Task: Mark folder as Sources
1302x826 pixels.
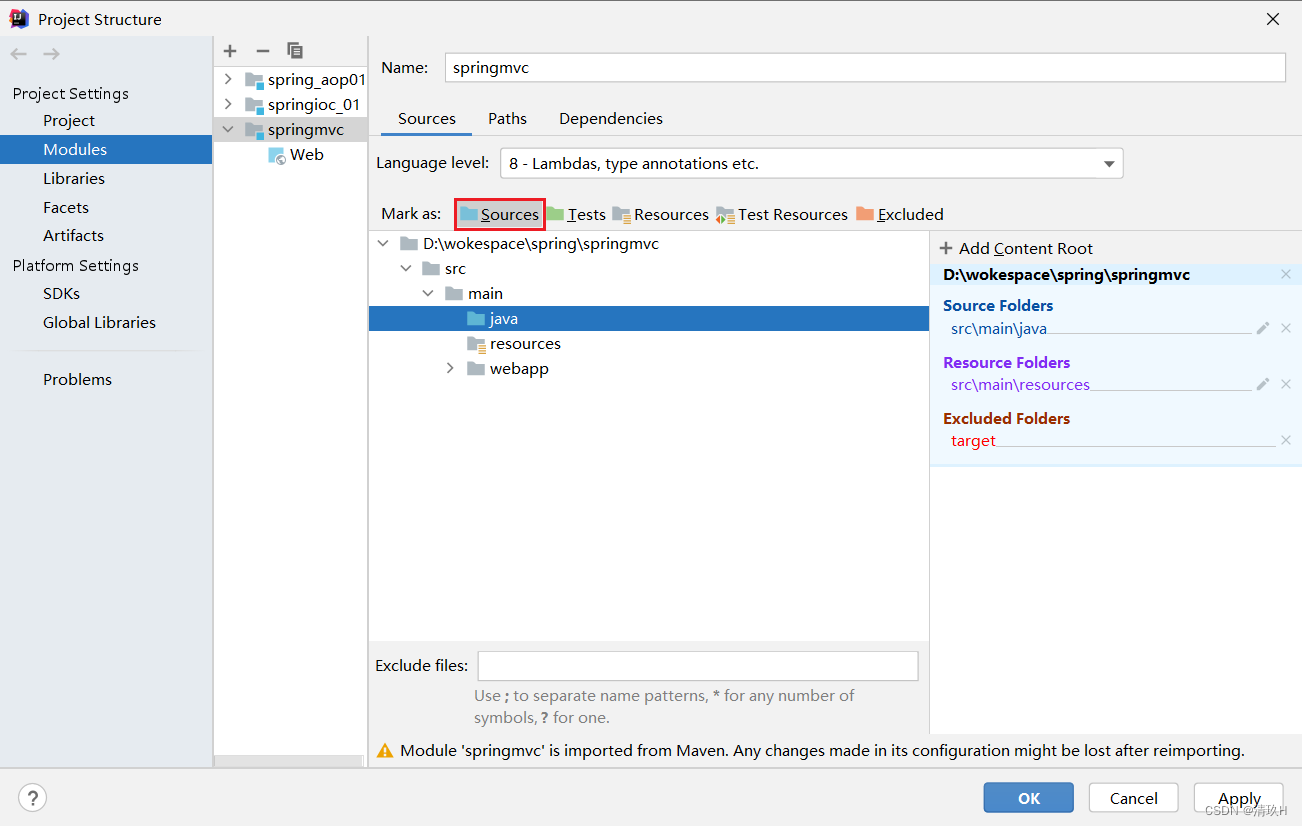Action: 499,214
